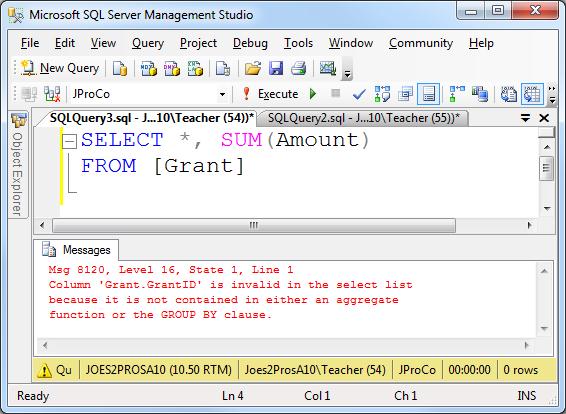Open the View menu

tap(103, 43)
